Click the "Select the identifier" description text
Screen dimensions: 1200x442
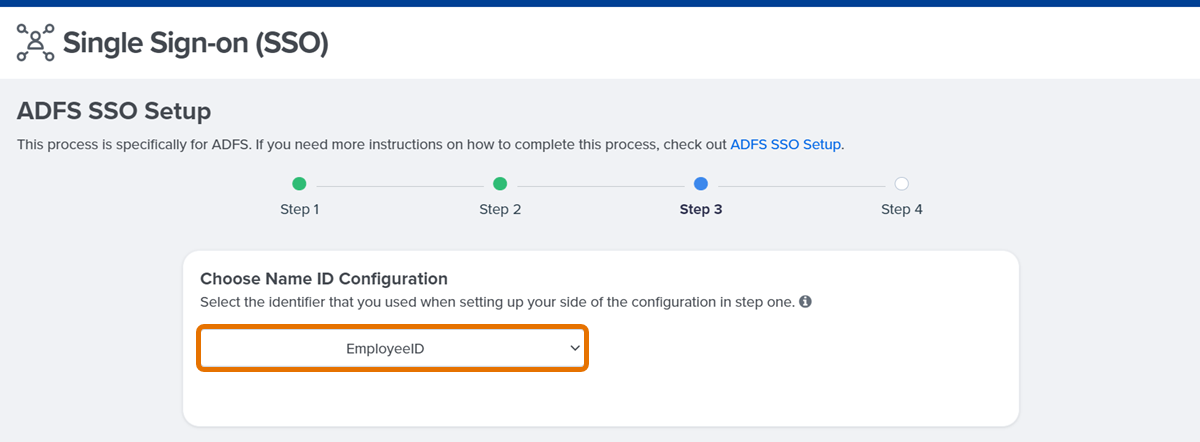[497, 301]
